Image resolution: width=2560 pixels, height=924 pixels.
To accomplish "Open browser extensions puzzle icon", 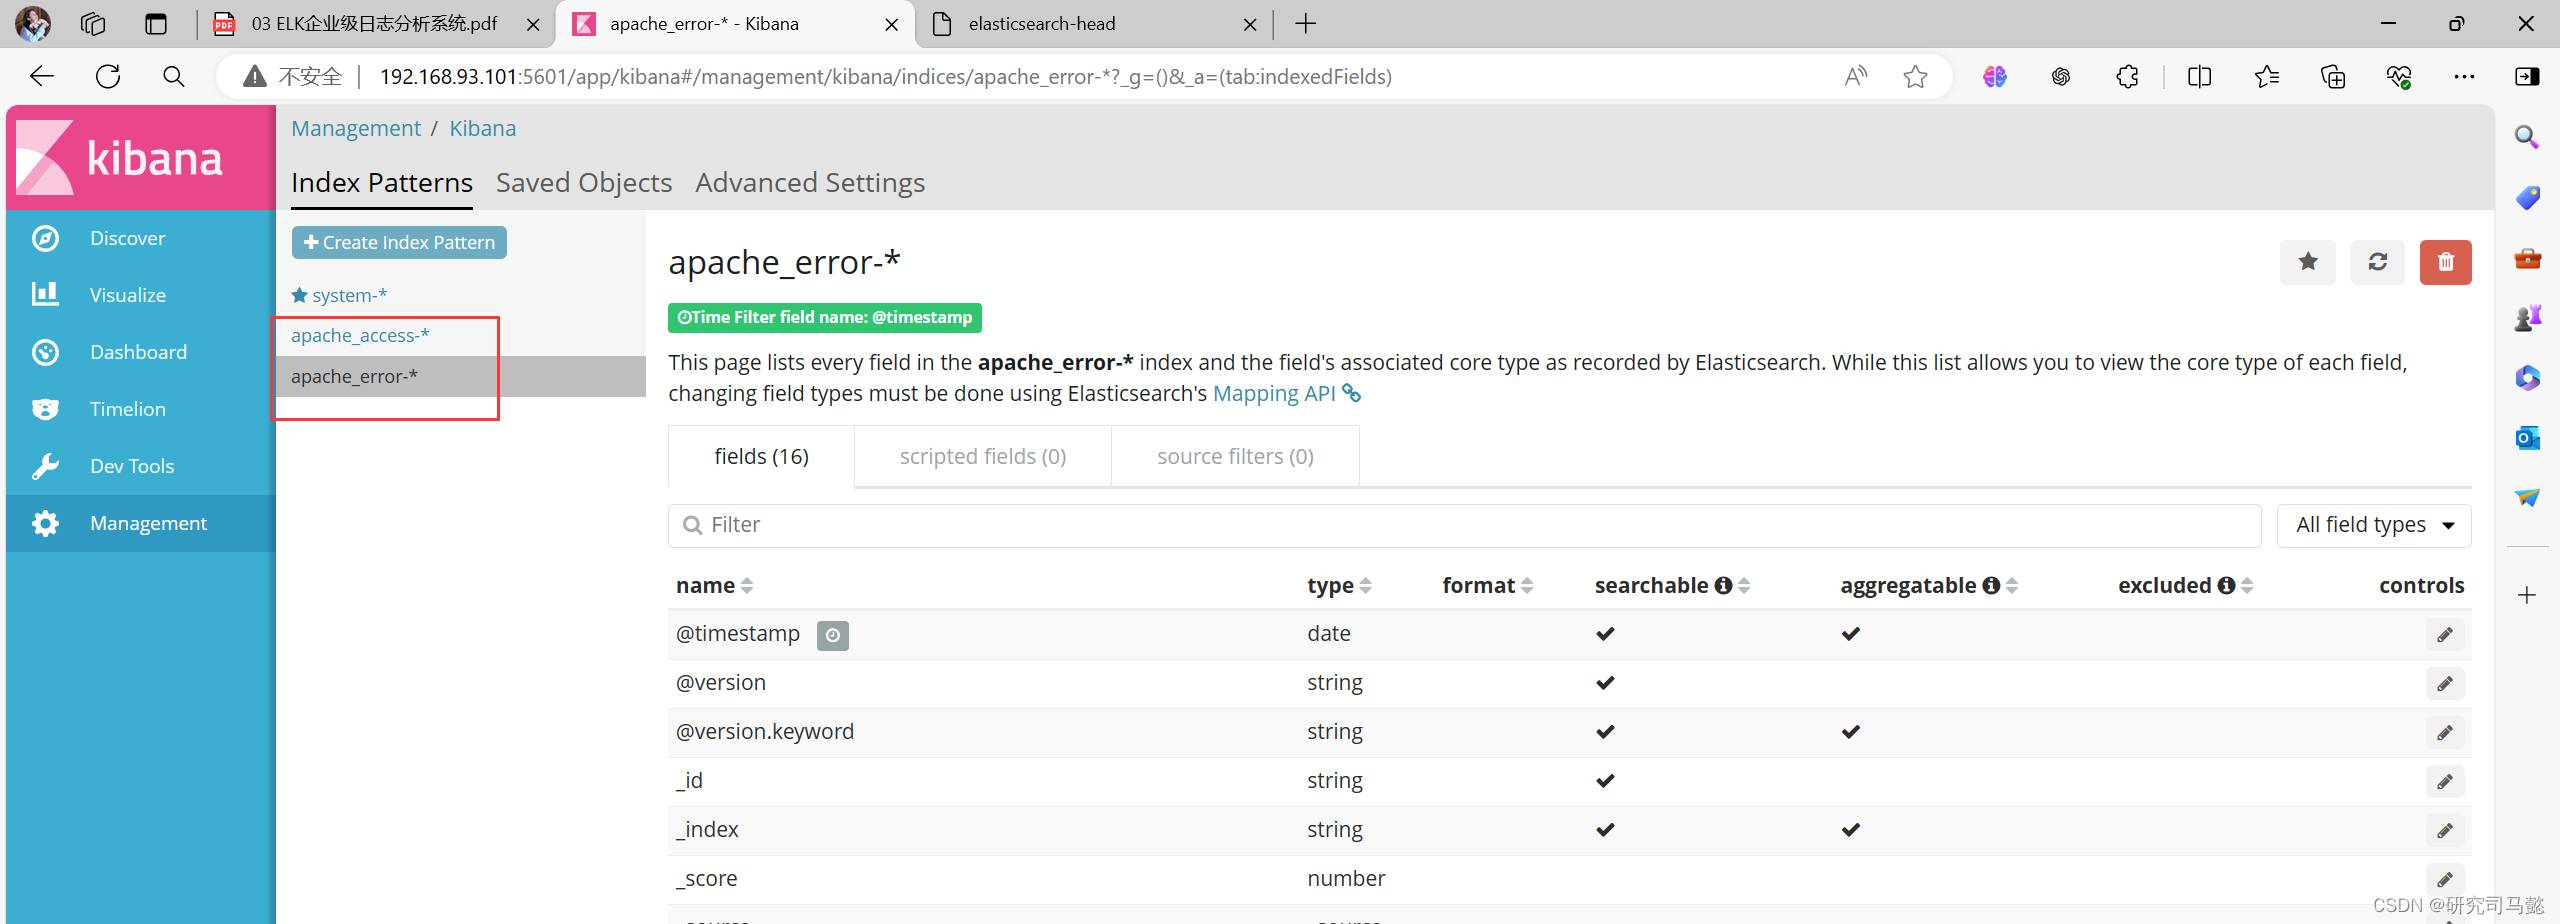I will coord(2127,77).
